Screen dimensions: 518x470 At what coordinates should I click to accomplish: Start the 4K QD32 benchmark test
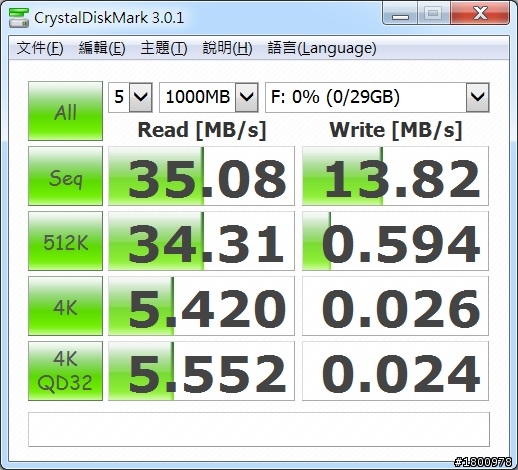coord(65,371)
